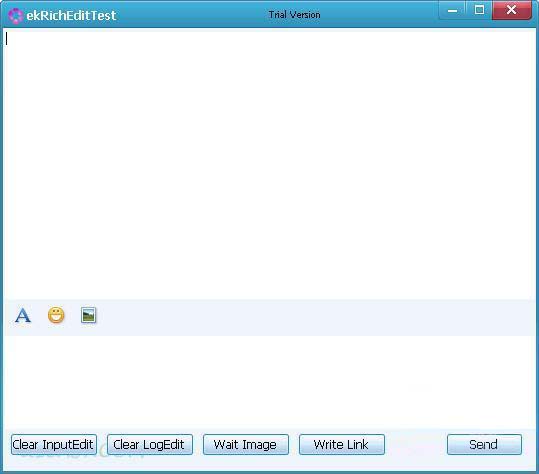Click the insert picture icon
The height and width of the screenshot is (474, 539).
(x=89, y=315)
